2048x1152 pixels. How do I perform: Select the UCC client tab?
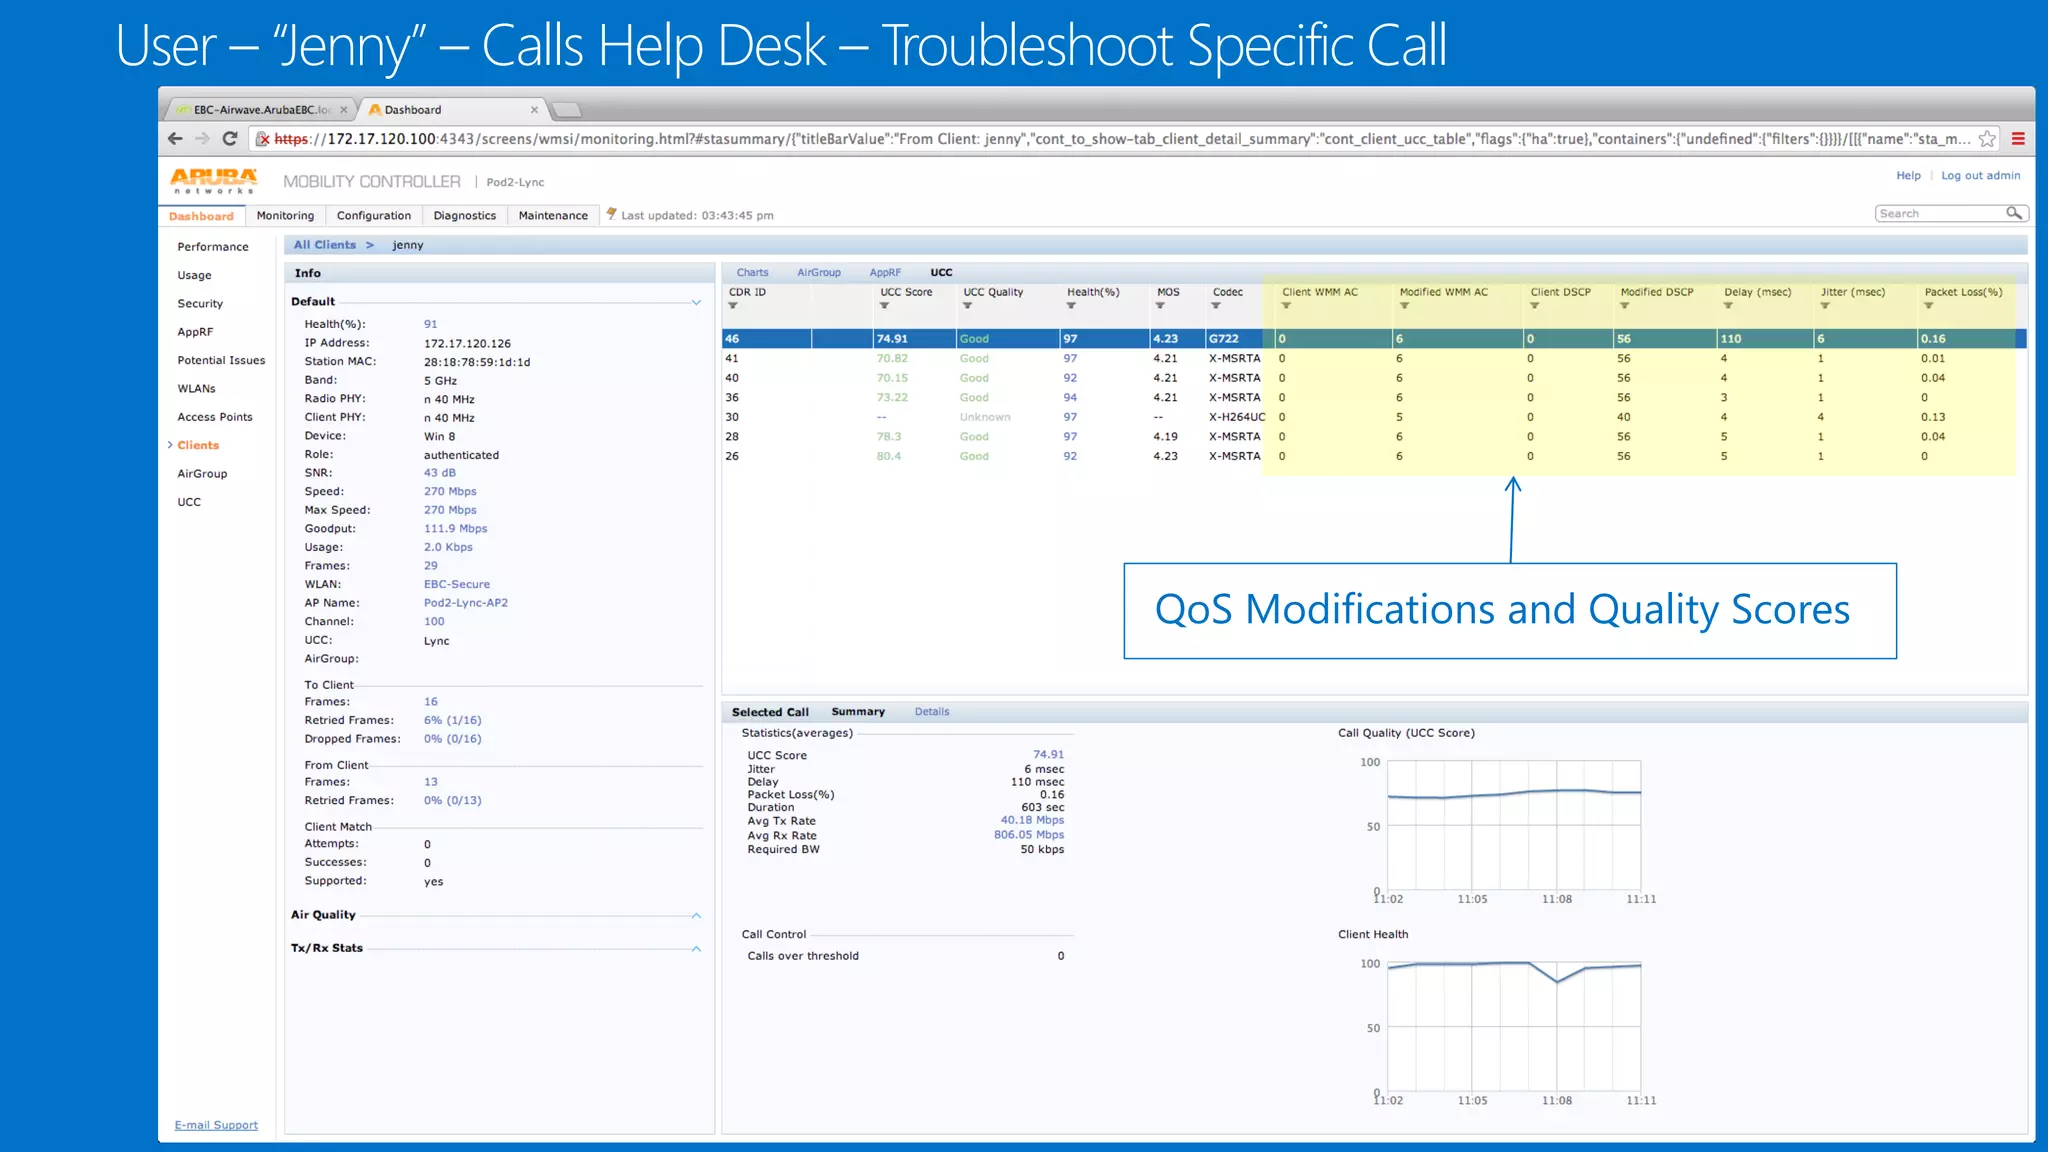pos(941,272)
